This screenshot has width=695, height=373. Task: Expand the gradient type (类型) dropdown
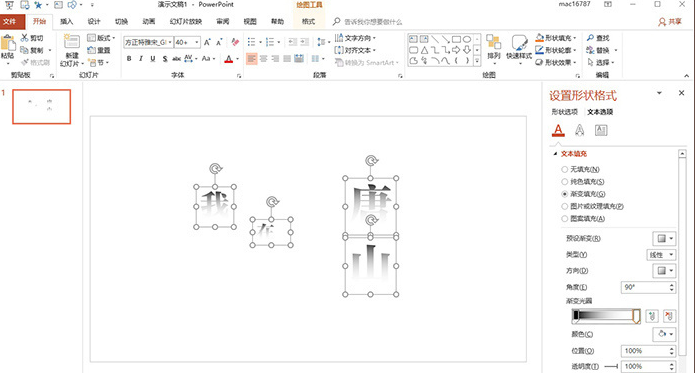coord(661,255)
